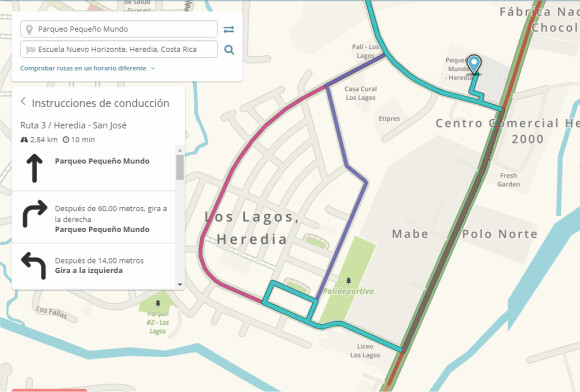The width and height of the screenshot is (580, 392).
Task: Select the first step Parqueo Pequeño Mundo
Action: pyautogui.click(x=94, y=168)
